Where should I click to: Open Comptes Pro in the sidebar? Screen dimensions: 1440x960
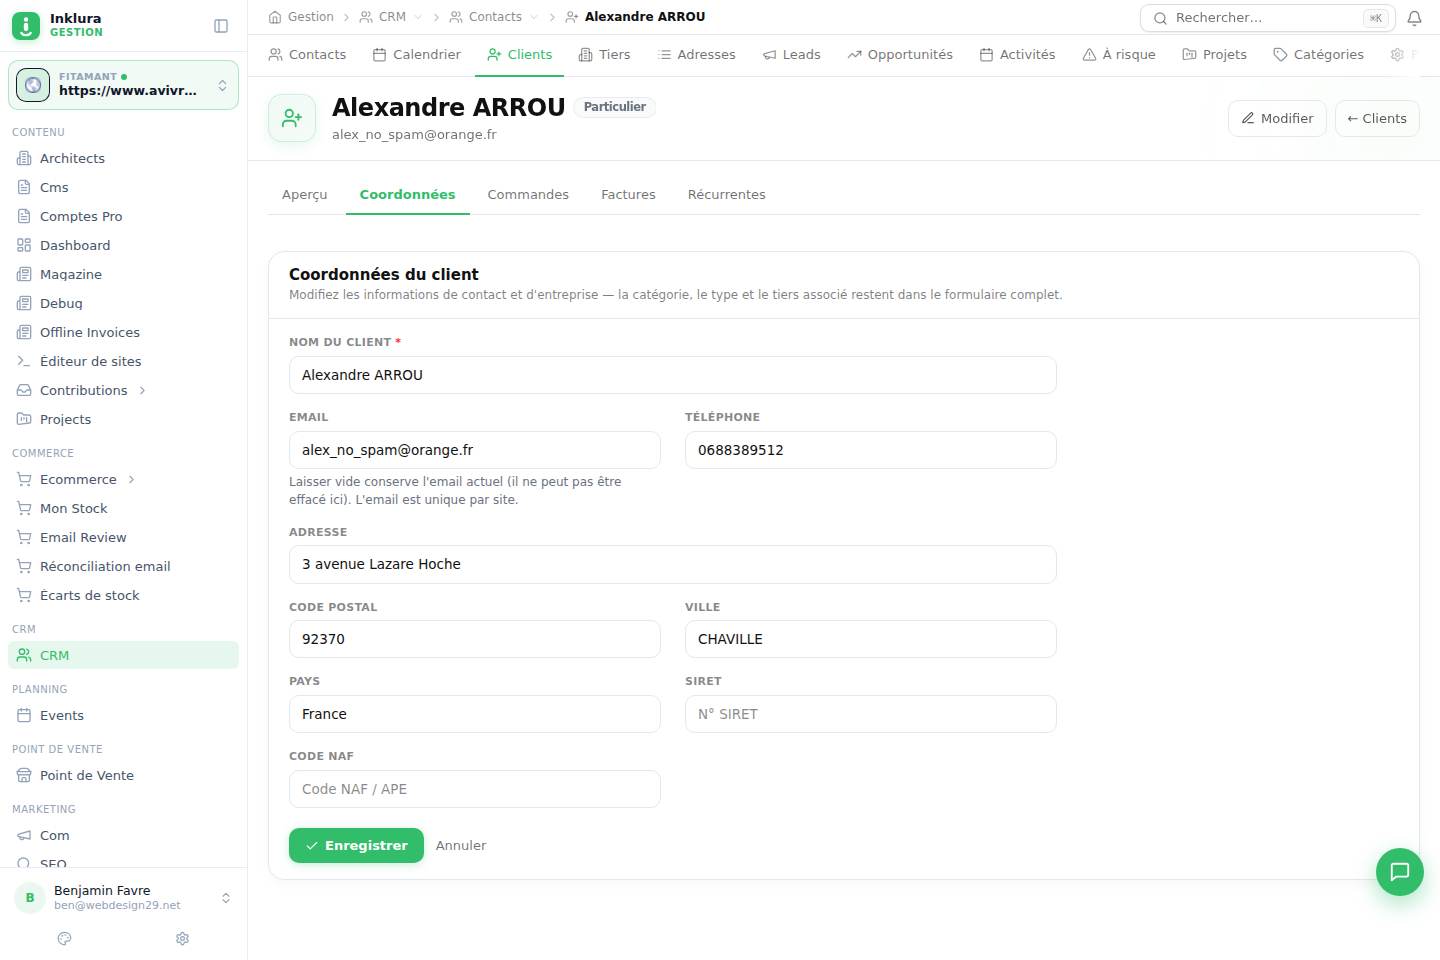coord(123,216)
